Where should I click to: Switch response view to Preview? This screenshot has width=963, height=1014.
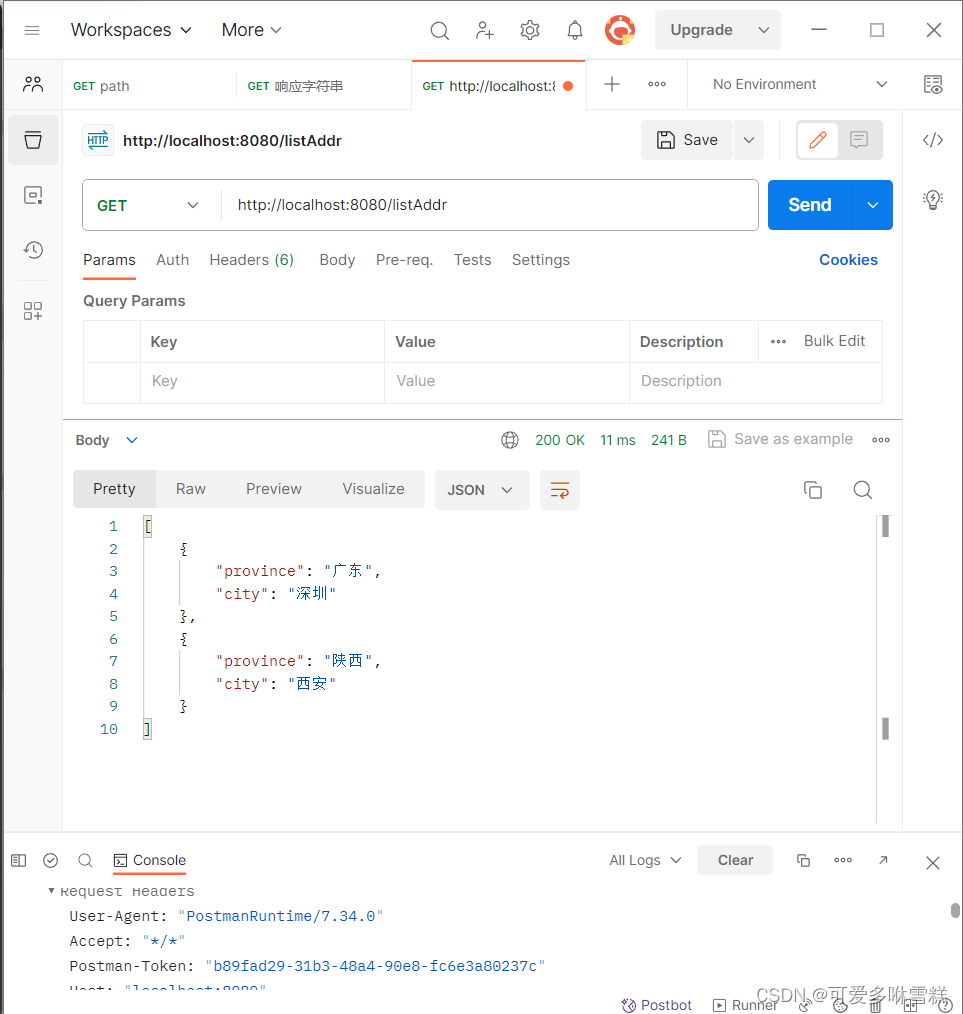[x=274, y=490]
